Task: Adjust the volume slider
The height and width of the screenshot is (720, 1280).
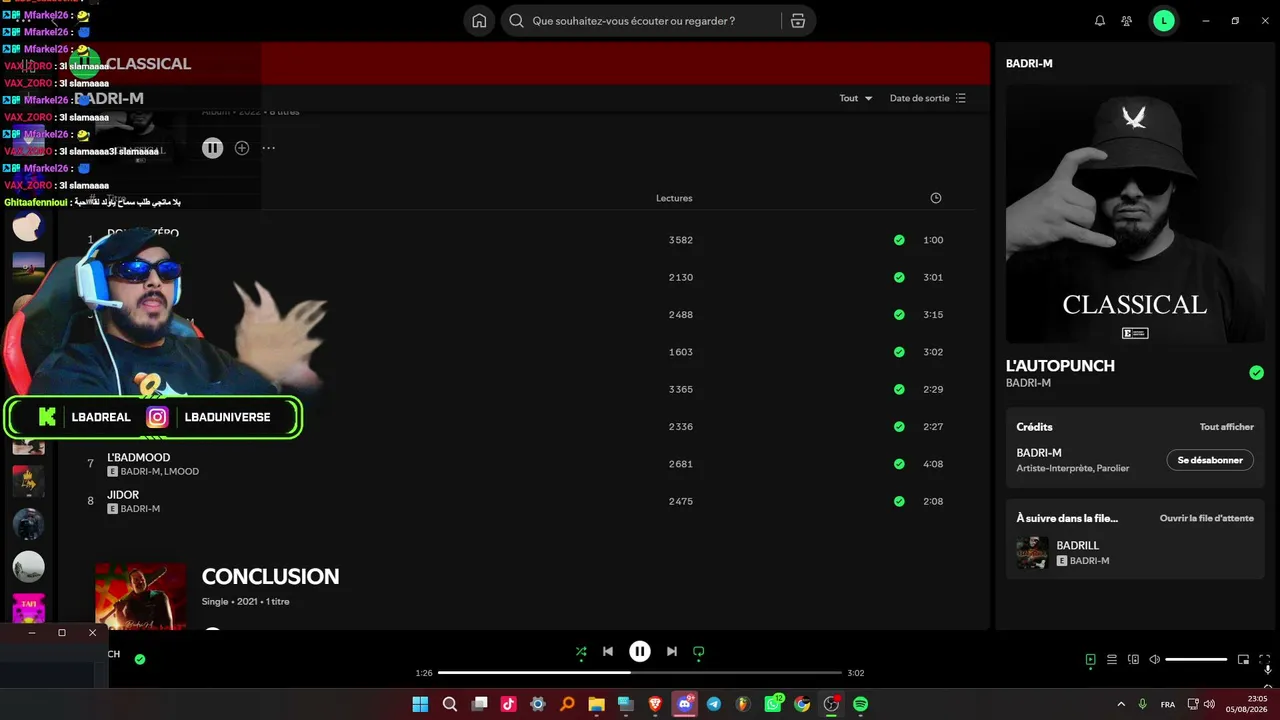Action: pyautogui.click(x=1196, y=660)
